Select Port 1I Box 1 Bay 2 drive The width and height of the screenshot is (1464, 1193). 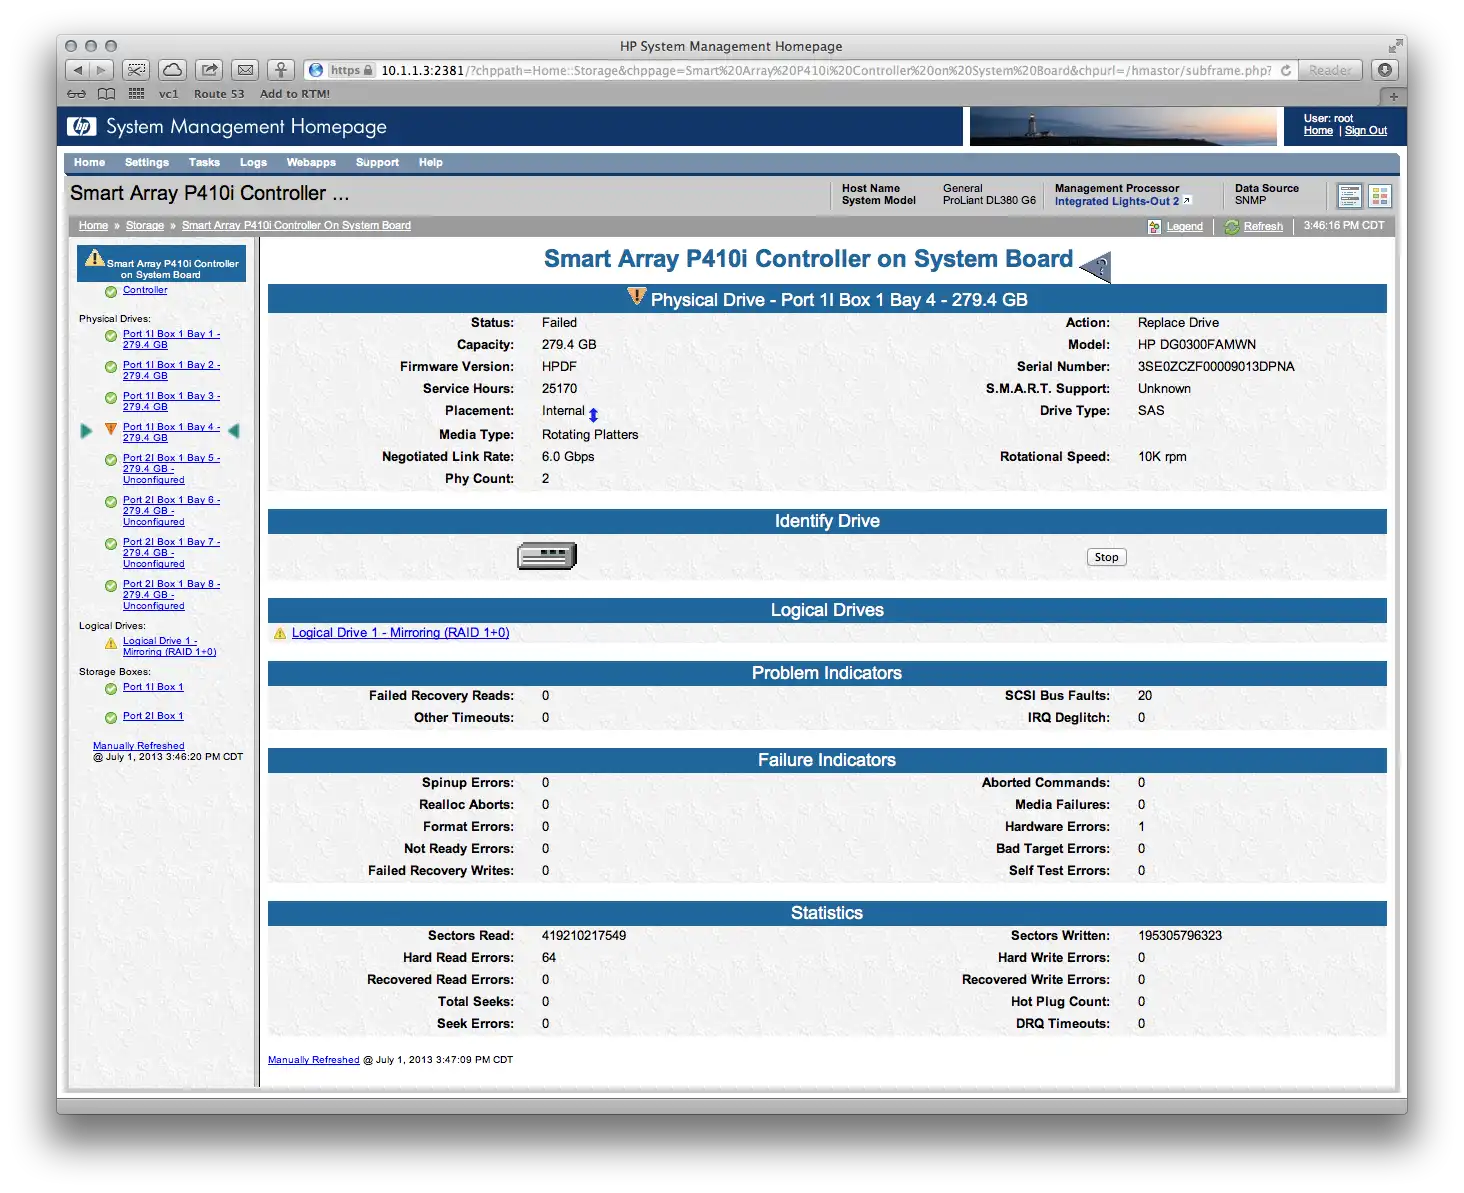point(171,370)
